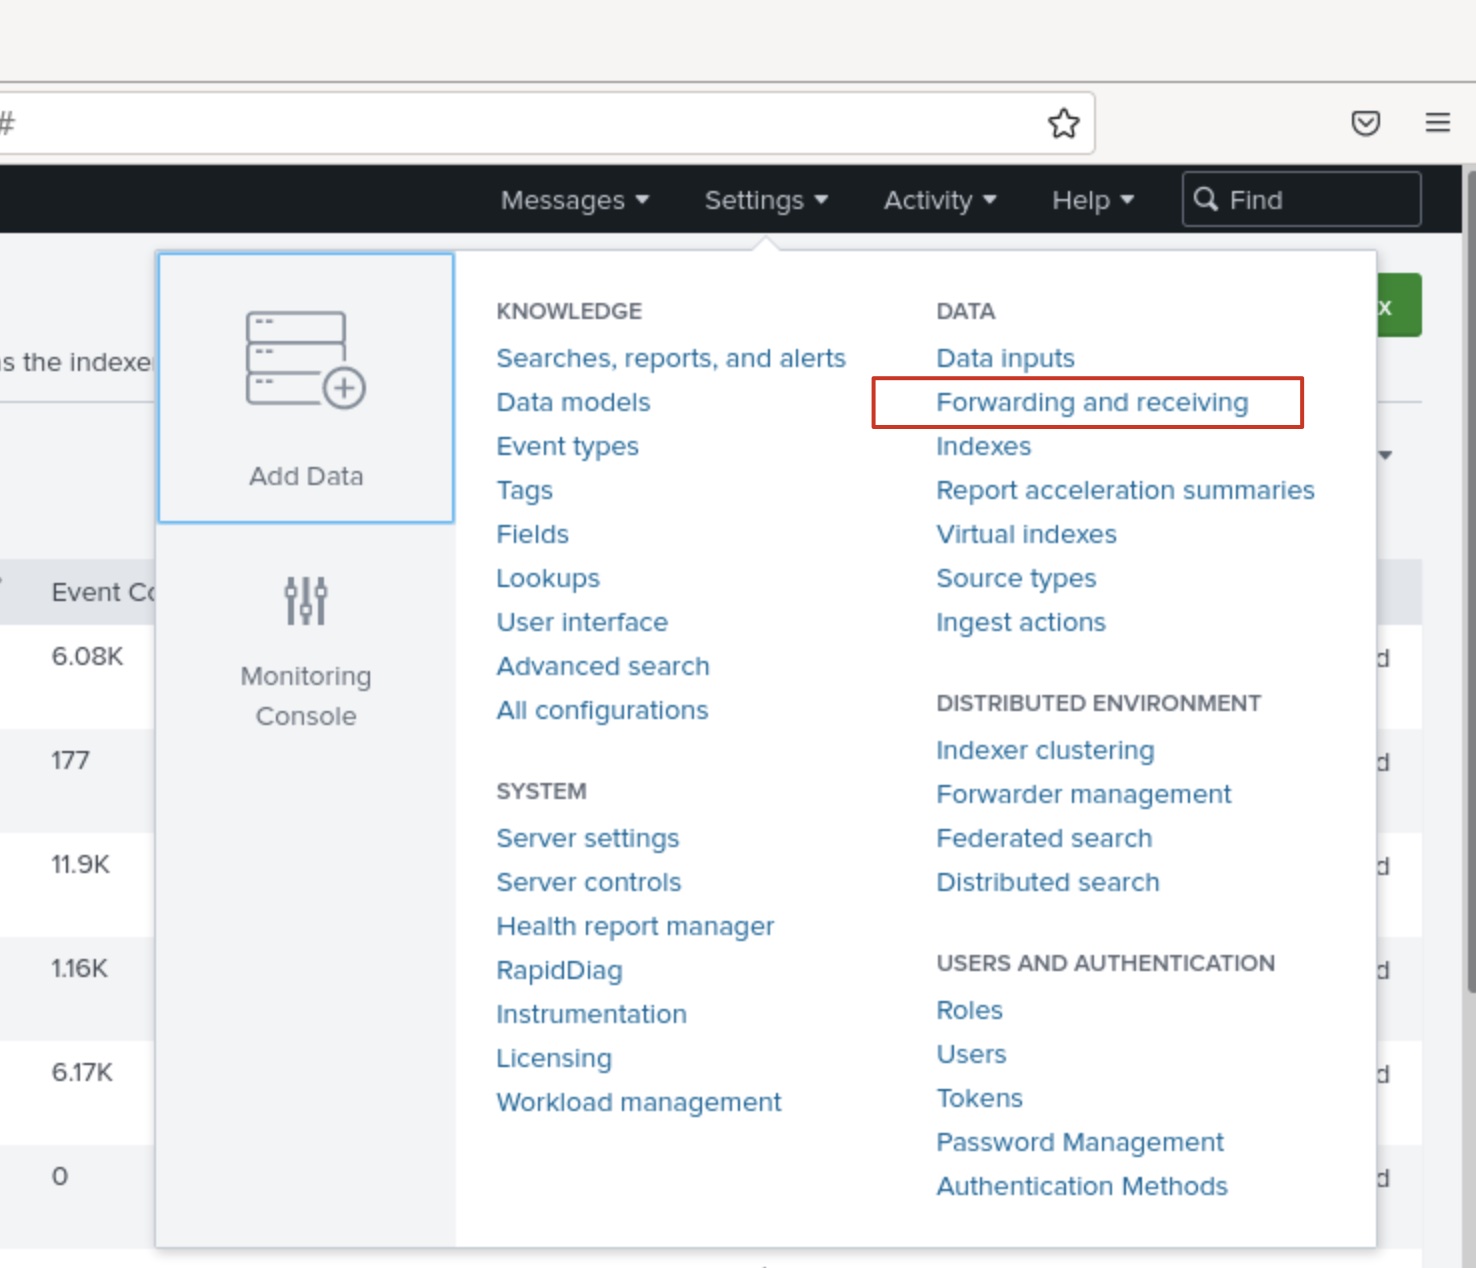
Task: Expand the Messages dropdown
Action: (x=575, y=200)
